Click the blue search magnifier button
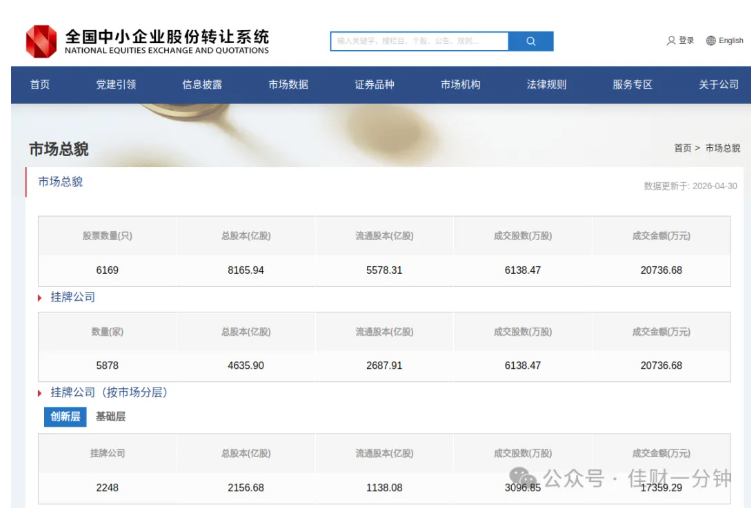751x516 pixels. (x=531, y=41)
